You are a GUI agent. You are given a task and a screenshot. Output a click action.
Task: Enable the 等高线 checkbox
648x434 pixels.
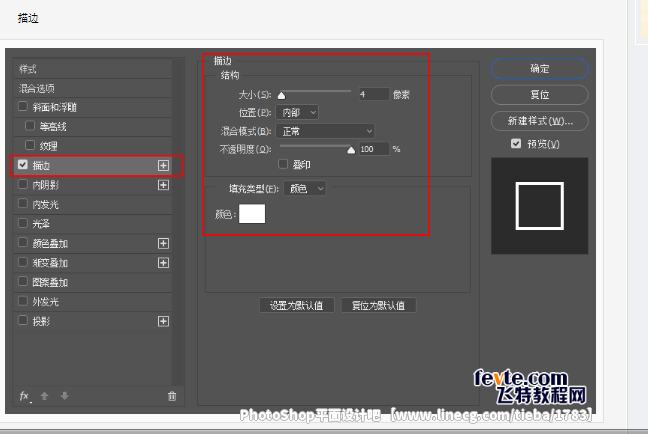click(30, 126)
